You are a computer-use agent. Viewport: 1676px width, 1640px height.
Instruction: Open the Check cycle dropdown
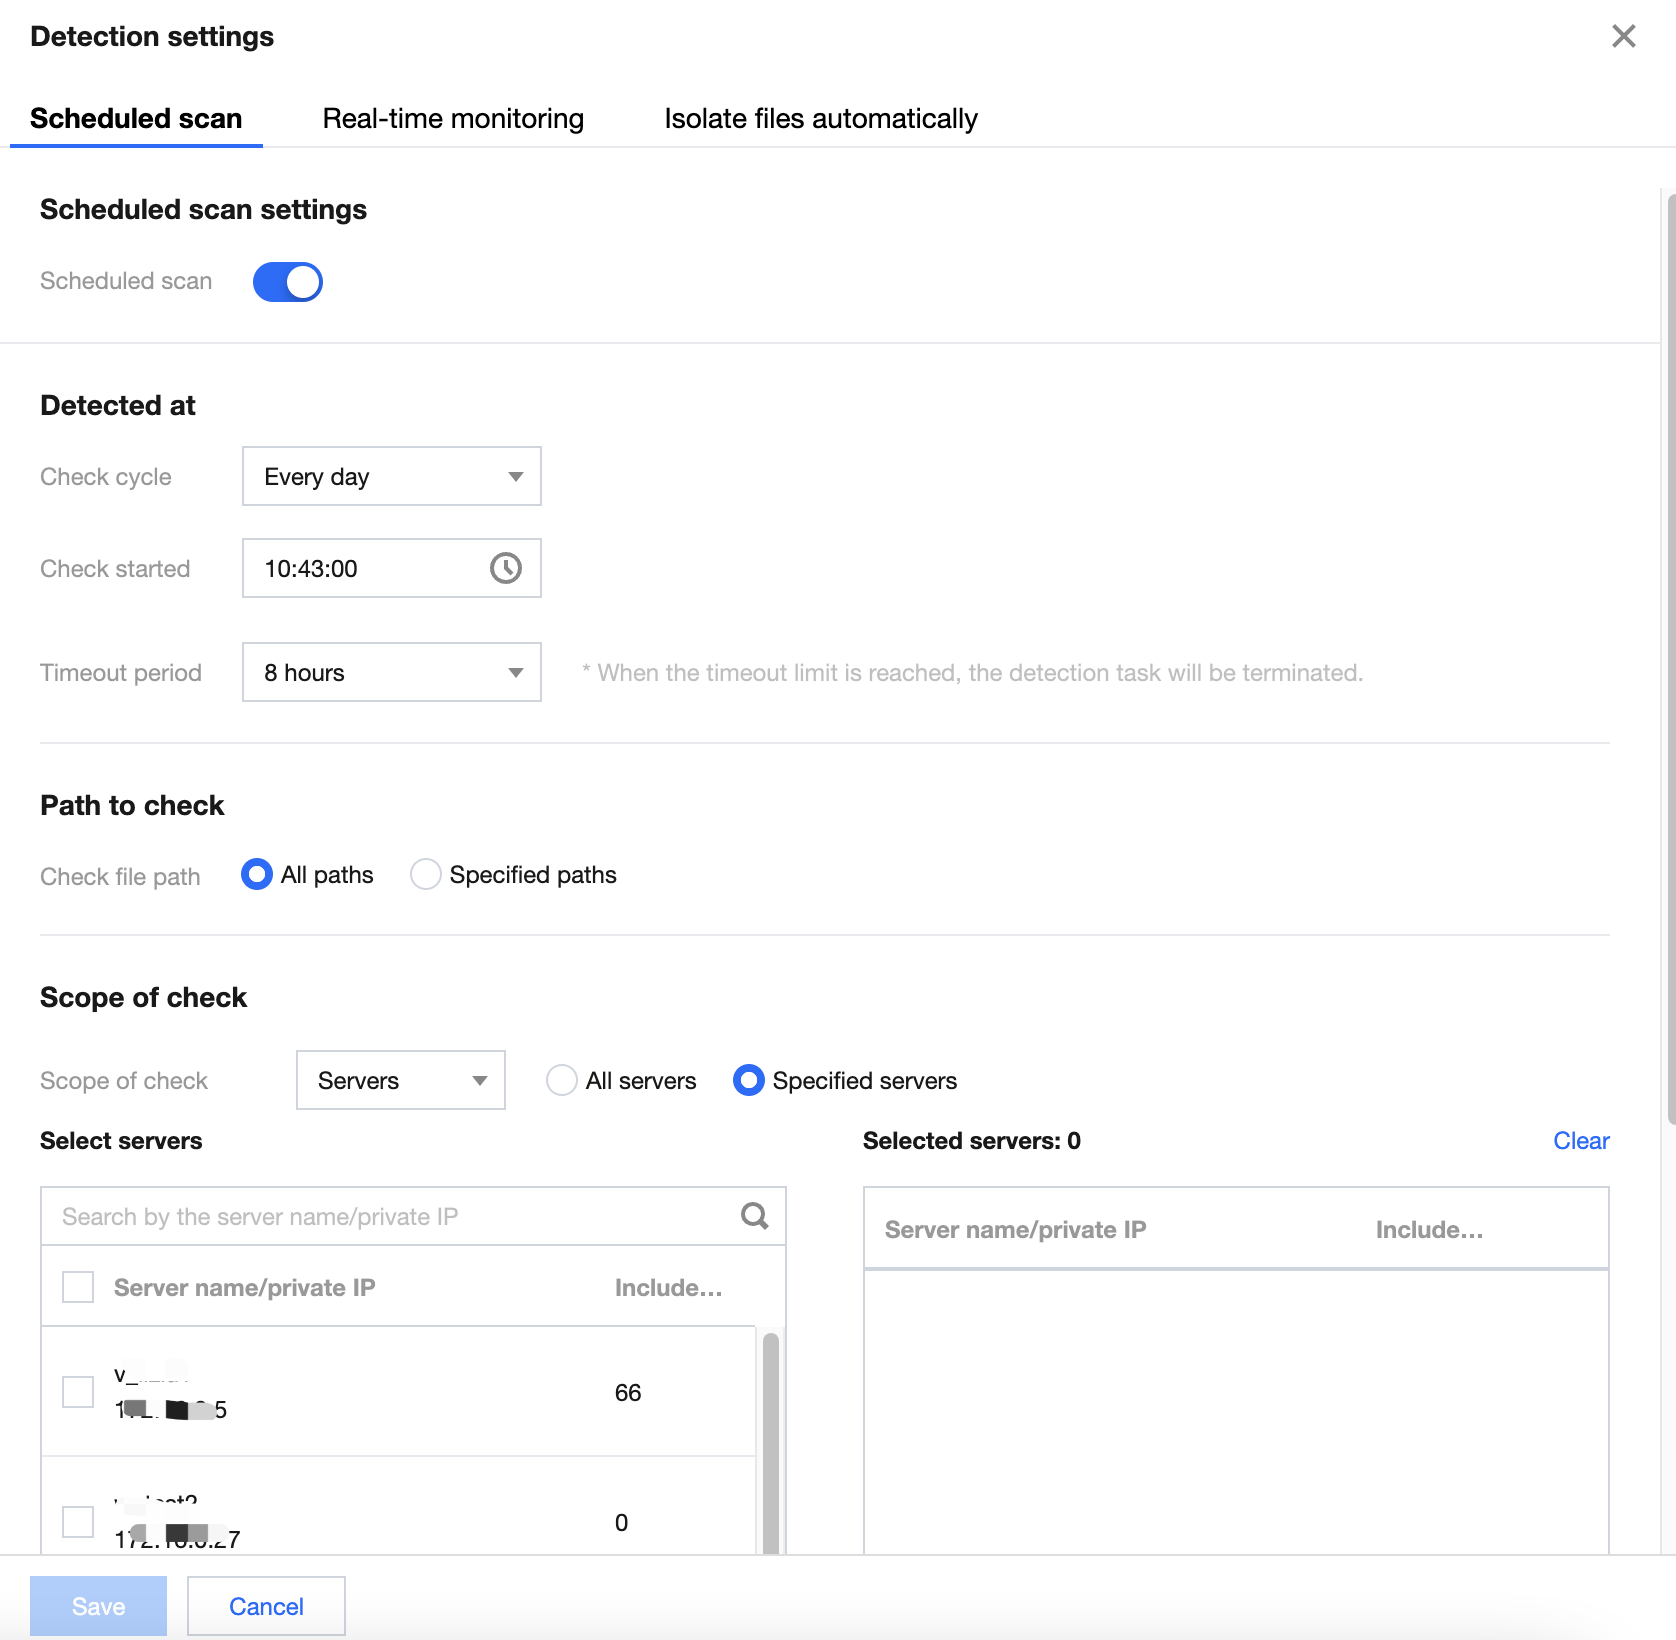click(392, 477)
